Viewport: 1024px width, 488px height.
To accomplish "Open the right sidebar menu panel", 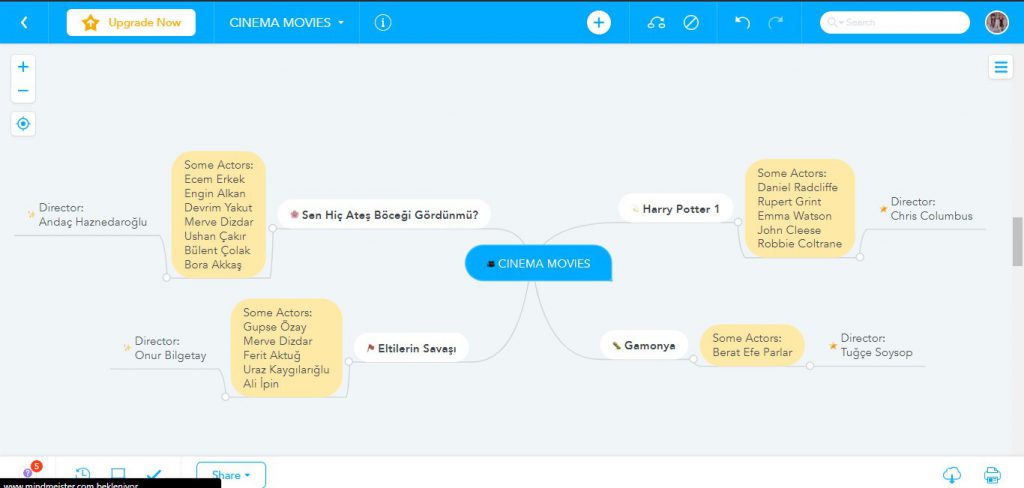I will [x=1000, y=67].
